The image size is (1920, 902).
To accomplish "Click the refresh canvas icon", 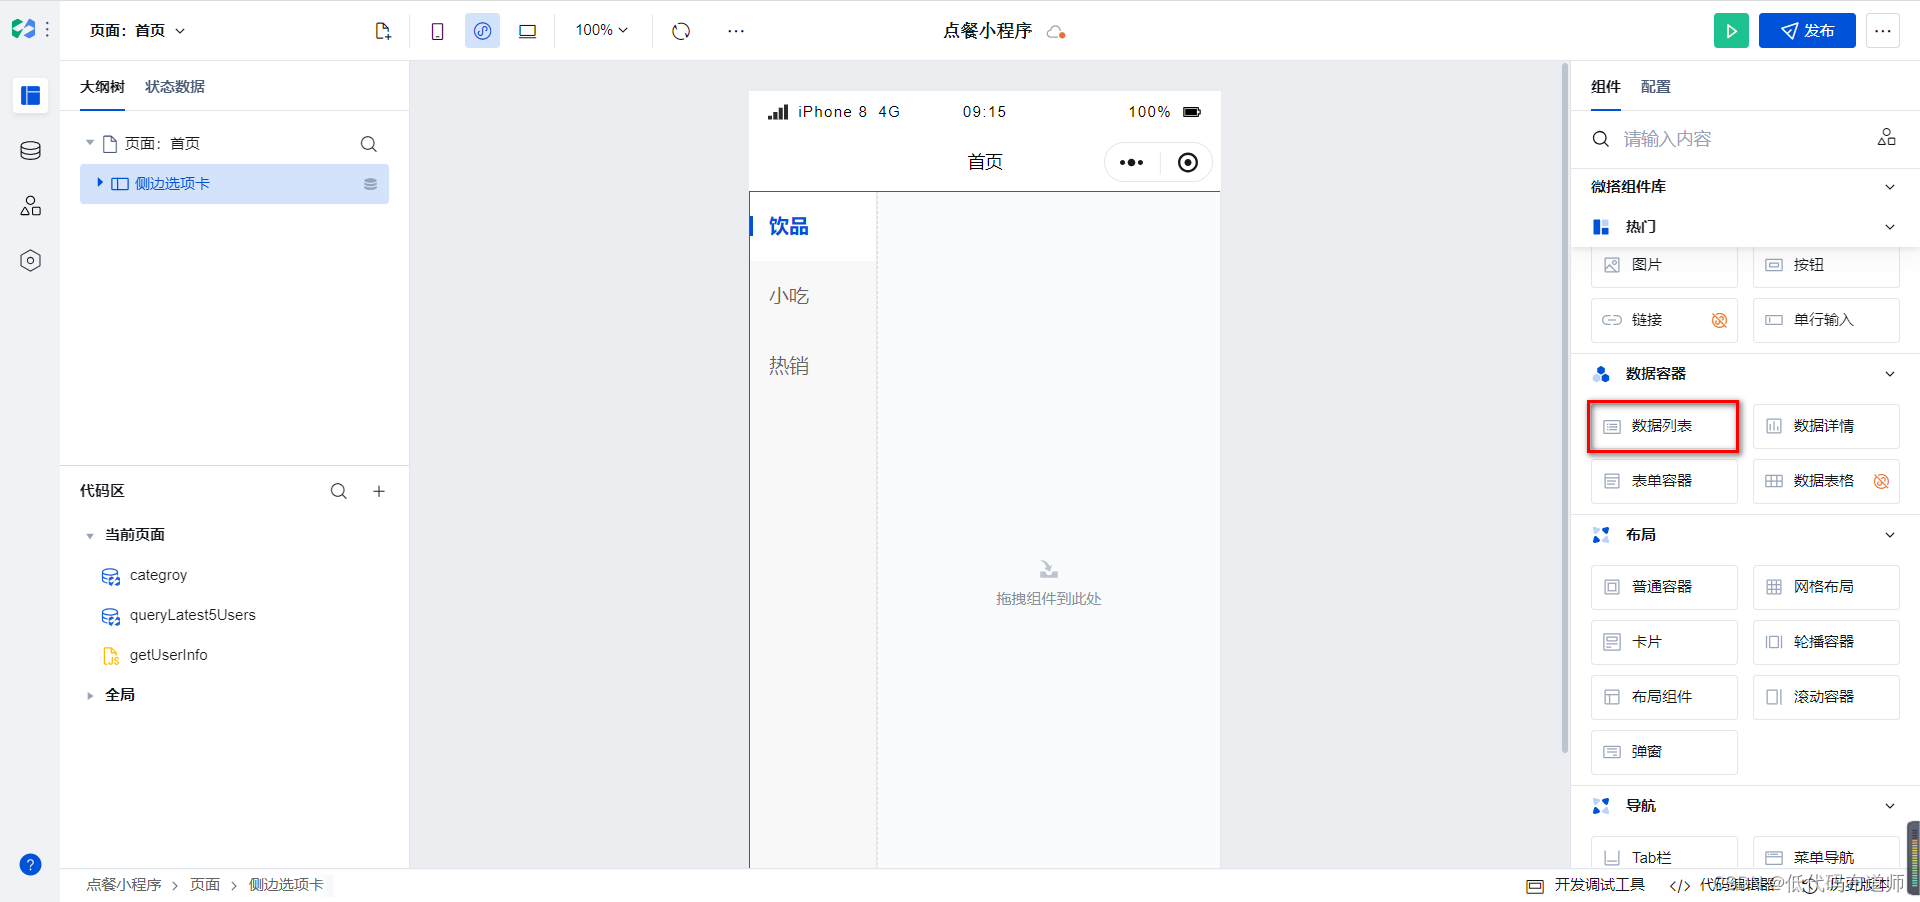I will [x=681, y=31].
